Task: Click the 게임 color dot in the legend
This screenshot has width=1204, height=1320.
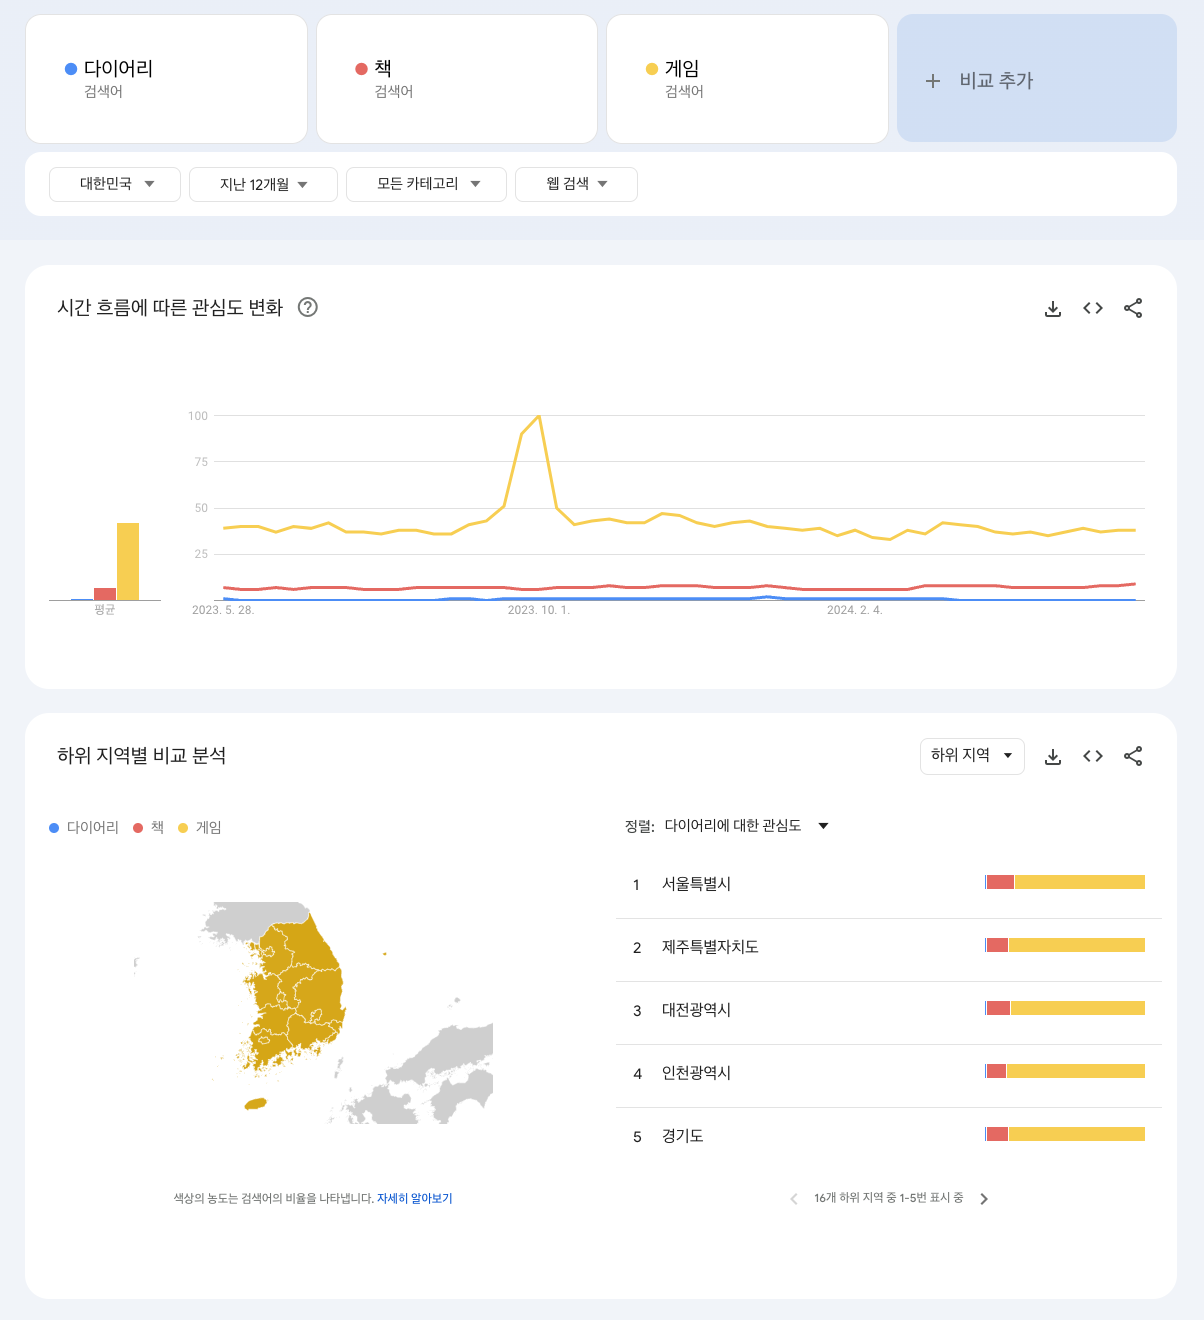Action: (x=183, y=827)
